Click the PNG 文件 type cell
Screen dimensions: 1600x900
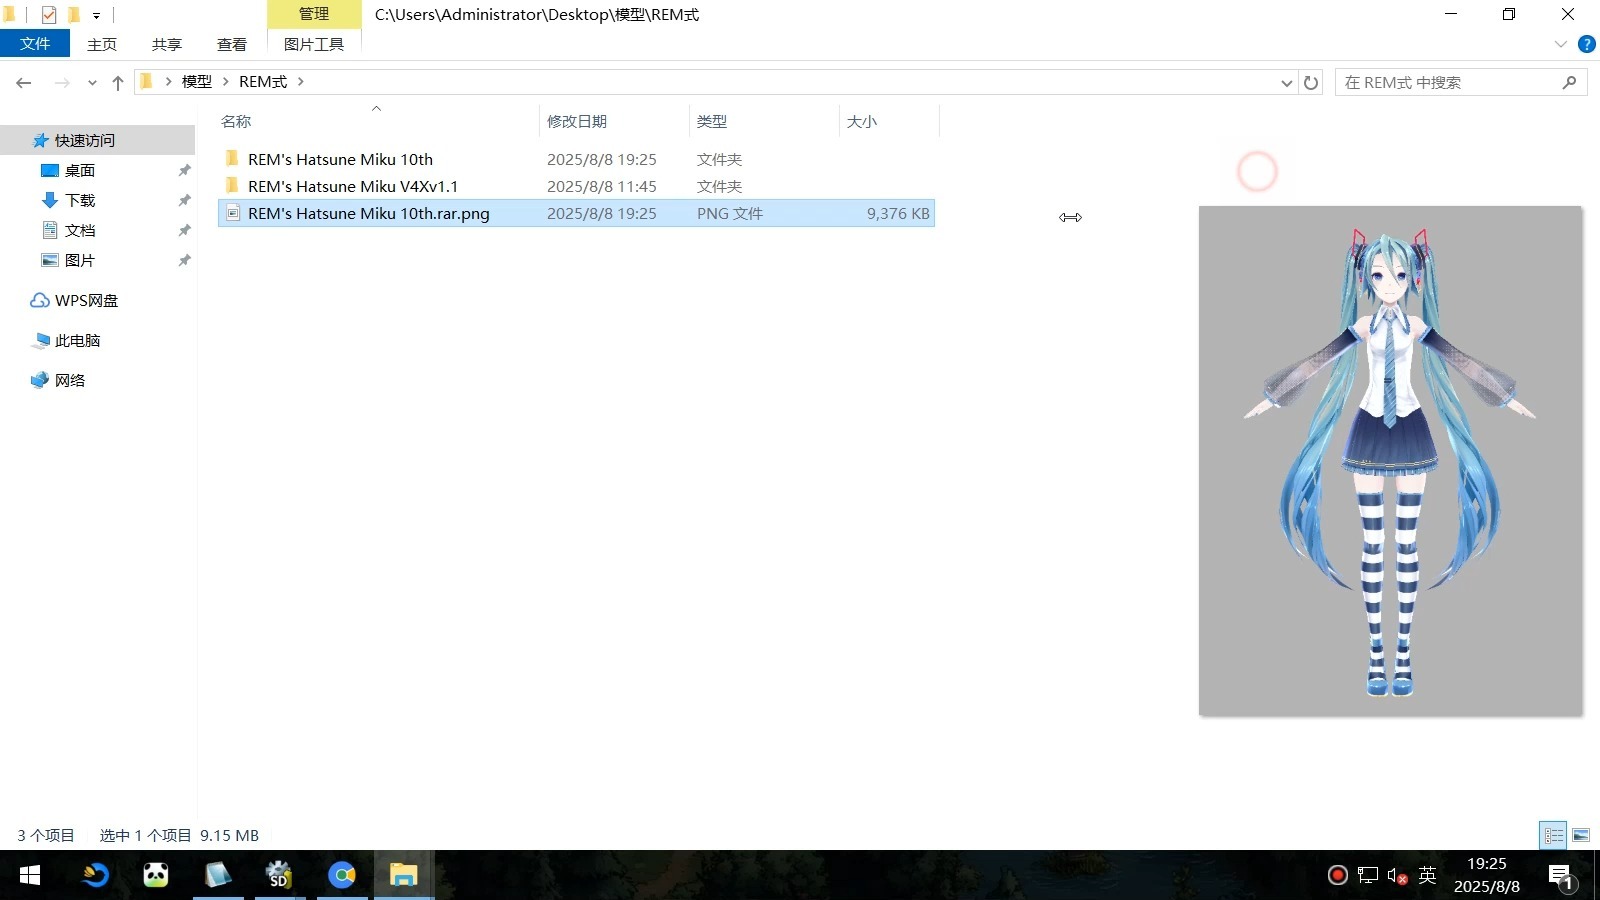pyautogui.click(x=730, y=213)
